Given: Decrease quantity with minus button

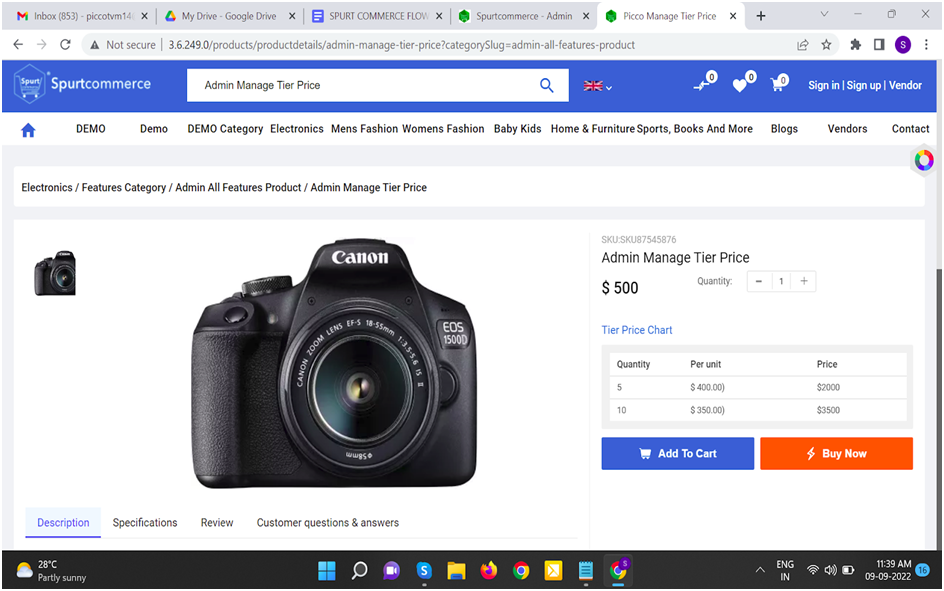Looking at the screenshot, I should tap(759, 281).
